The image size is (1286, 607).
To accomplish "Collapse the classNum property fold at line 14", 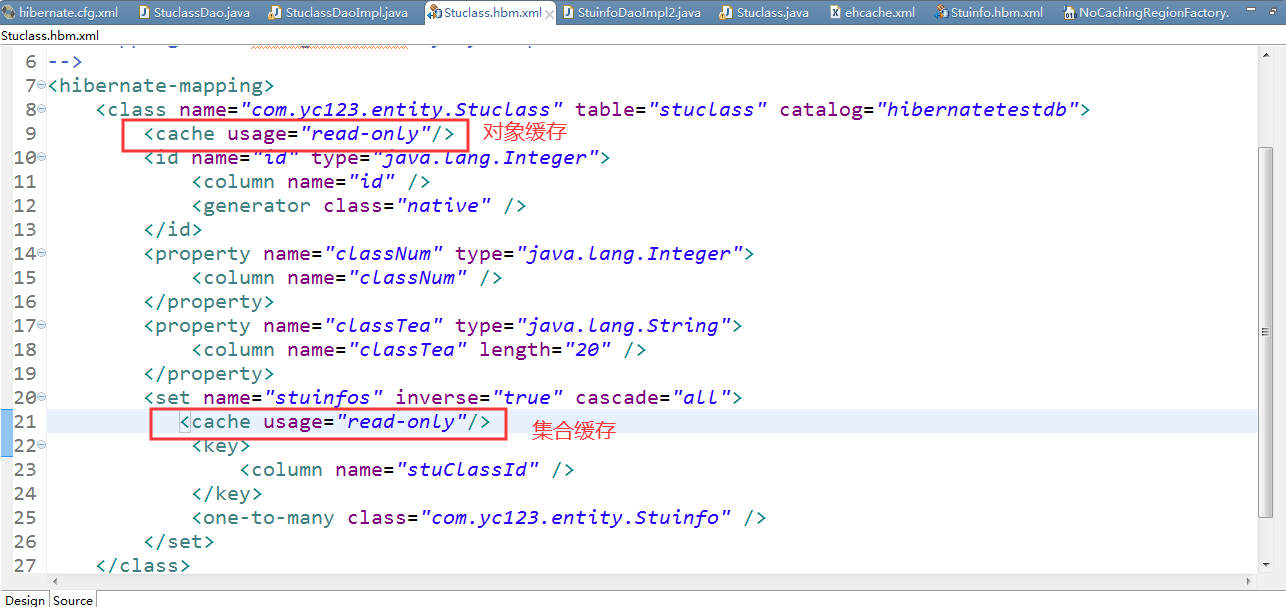I will click(x=41, y=253).
